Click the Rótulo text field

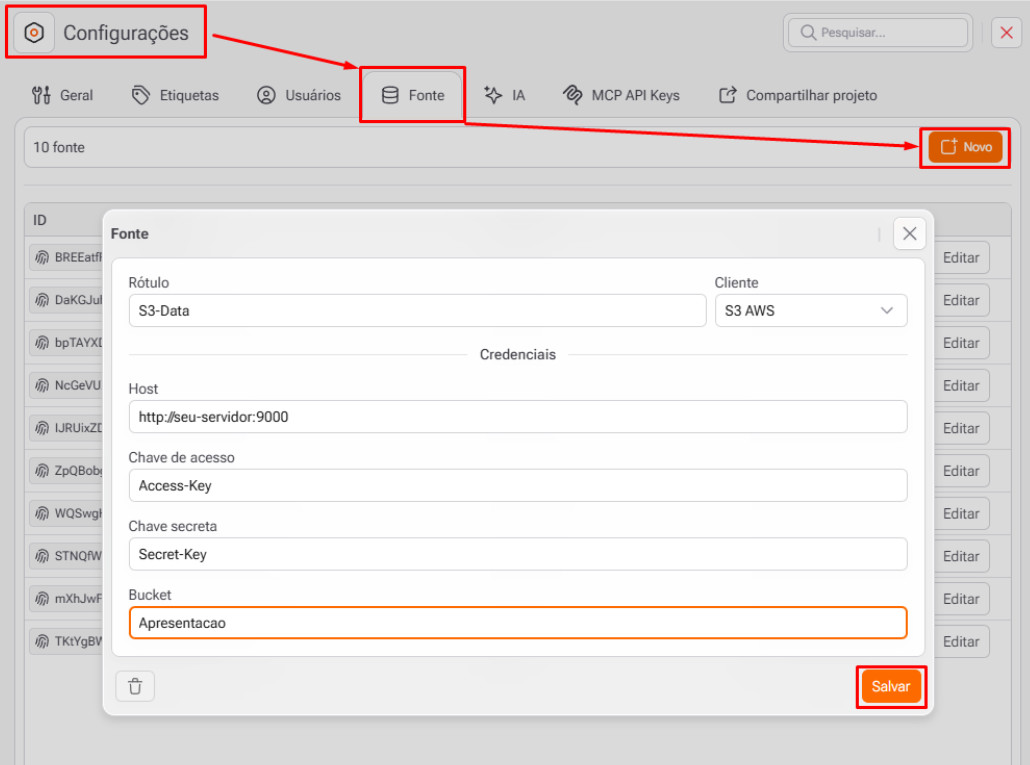tap(417, 311)
